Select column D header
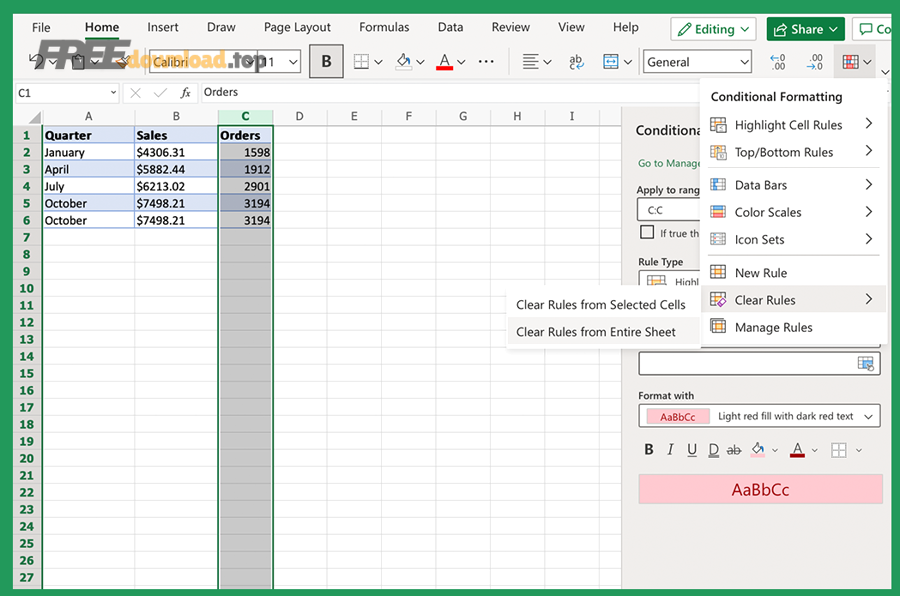Screen dimensions: 900x596 300,117
